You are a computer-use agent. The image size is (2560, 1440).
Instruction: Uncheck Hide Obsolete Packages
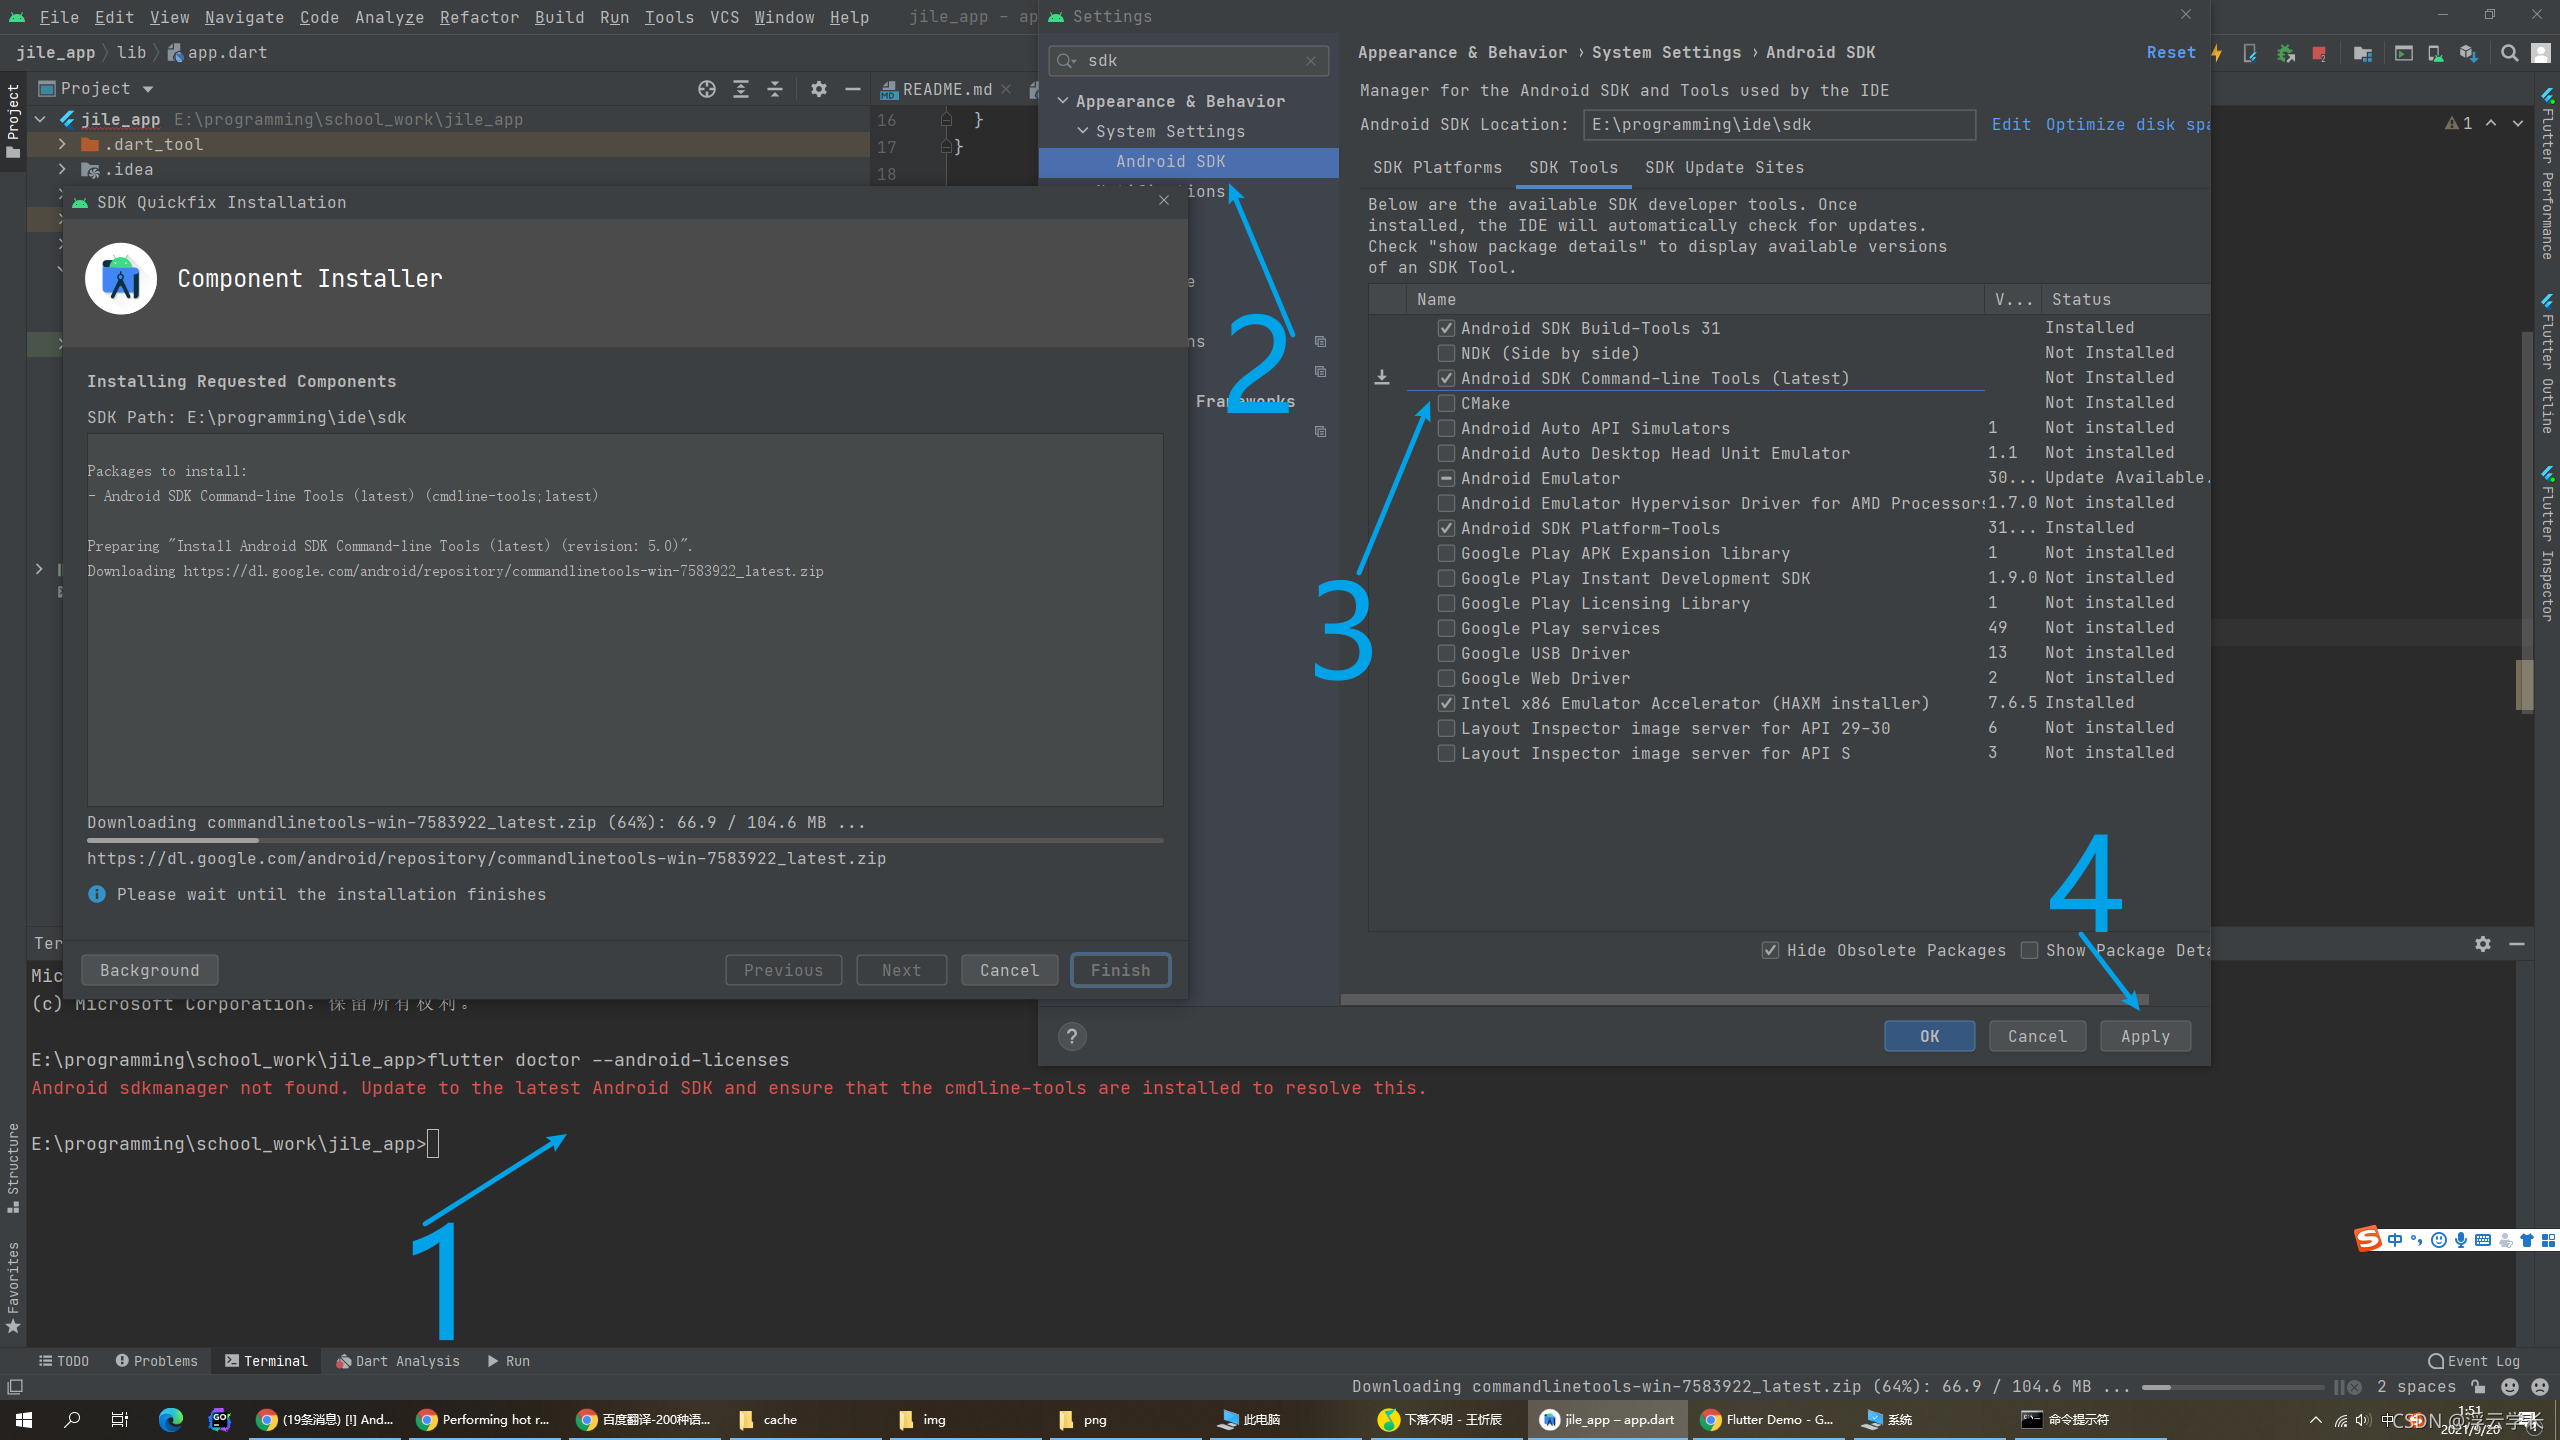coord(1770,950)
